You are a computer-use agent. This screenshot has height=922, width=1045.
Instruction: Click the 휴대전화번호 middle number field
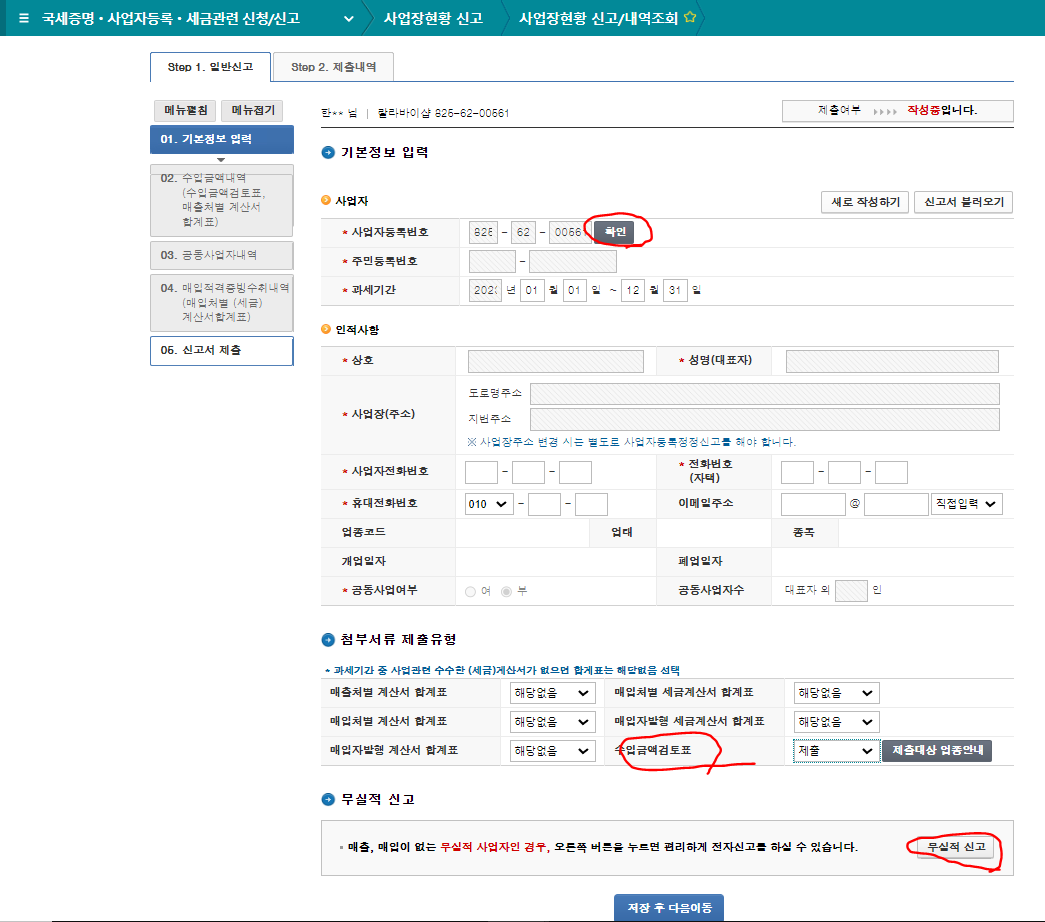coord(544,504)
